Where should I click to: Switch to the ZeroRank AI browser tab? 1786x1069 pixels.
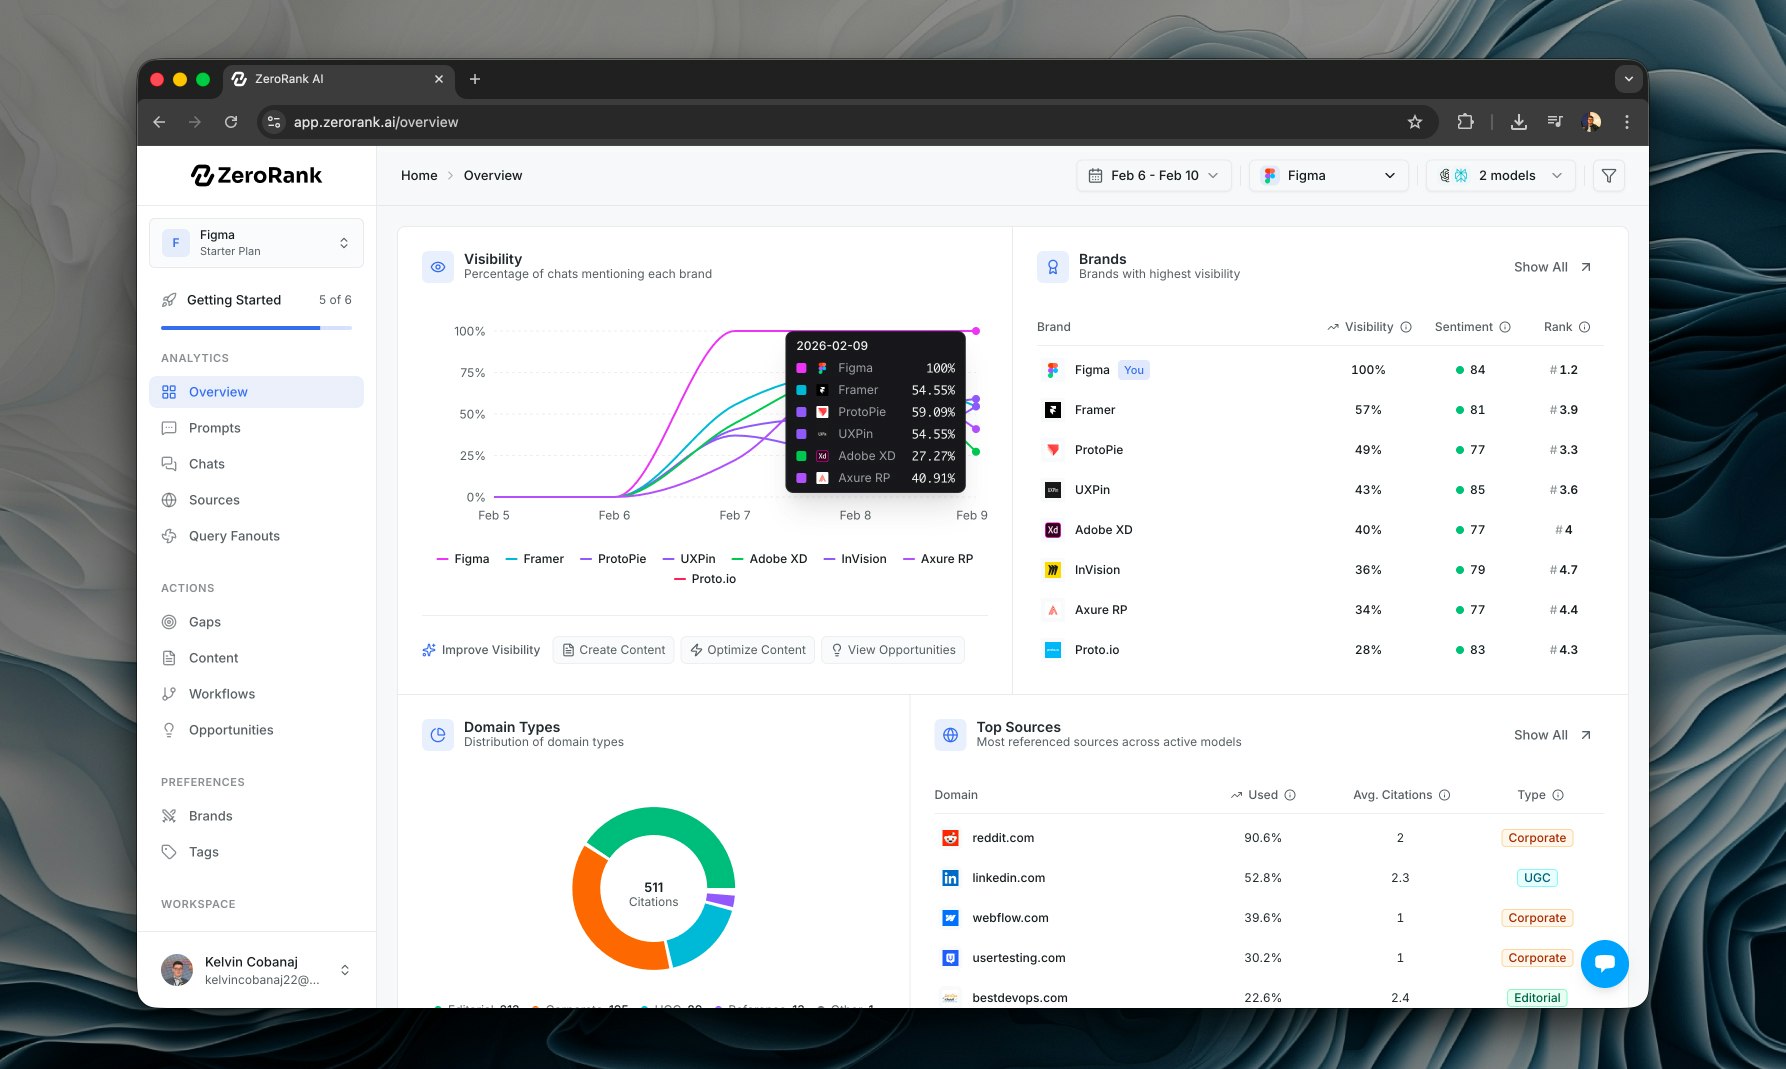[x=290, y=78]
